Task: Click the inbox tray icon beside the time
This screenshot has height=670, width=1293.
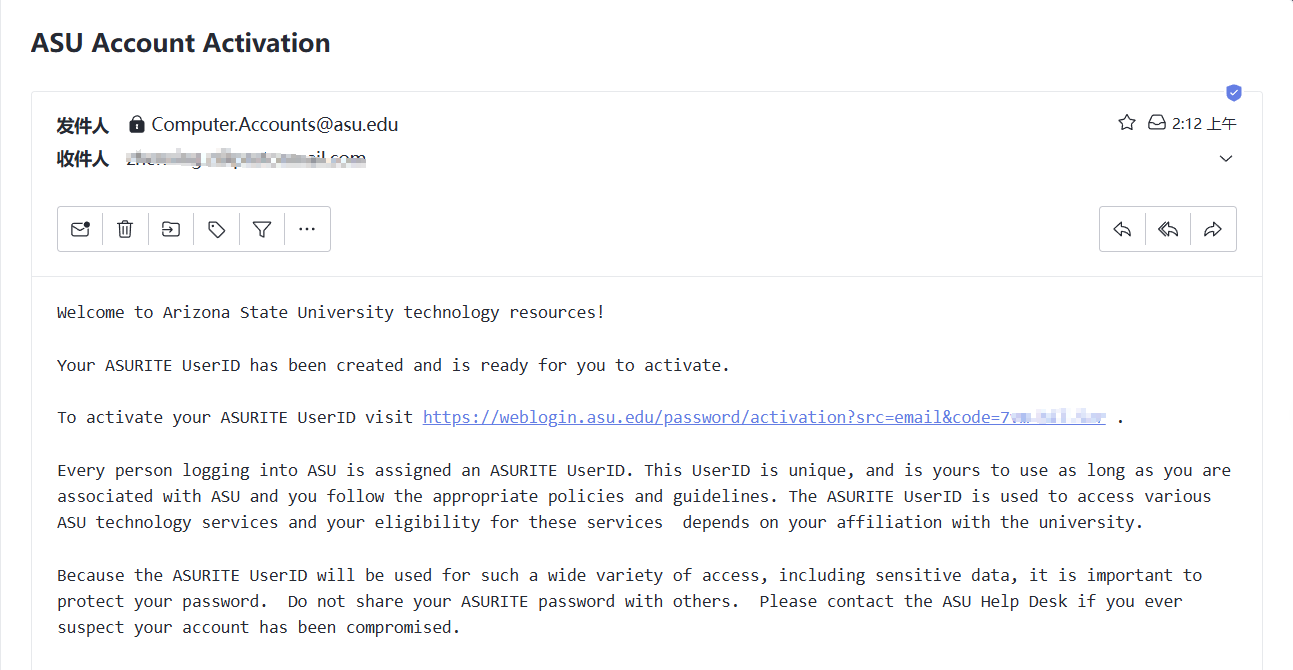Action: pos(1157,123)
